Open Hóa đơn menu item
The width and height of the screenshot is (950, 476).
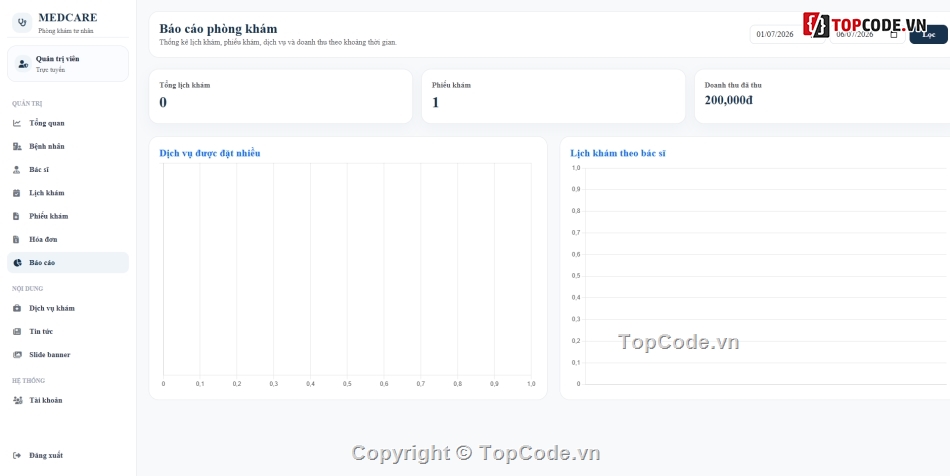[68, 240]
